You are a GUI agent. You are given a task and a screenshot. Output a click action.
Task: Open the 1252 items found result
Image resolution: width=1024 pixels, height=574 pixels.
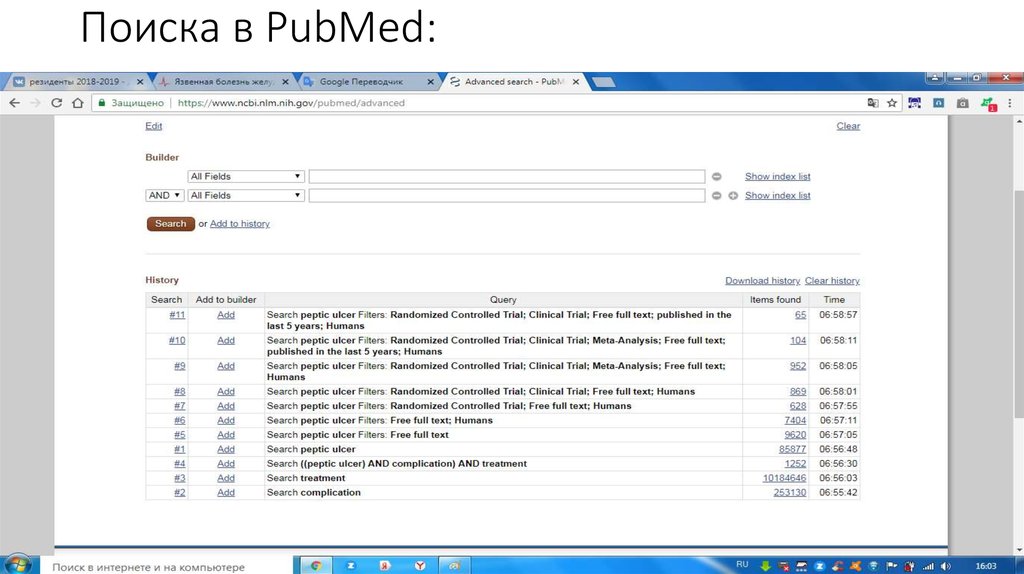pos(795,464)
